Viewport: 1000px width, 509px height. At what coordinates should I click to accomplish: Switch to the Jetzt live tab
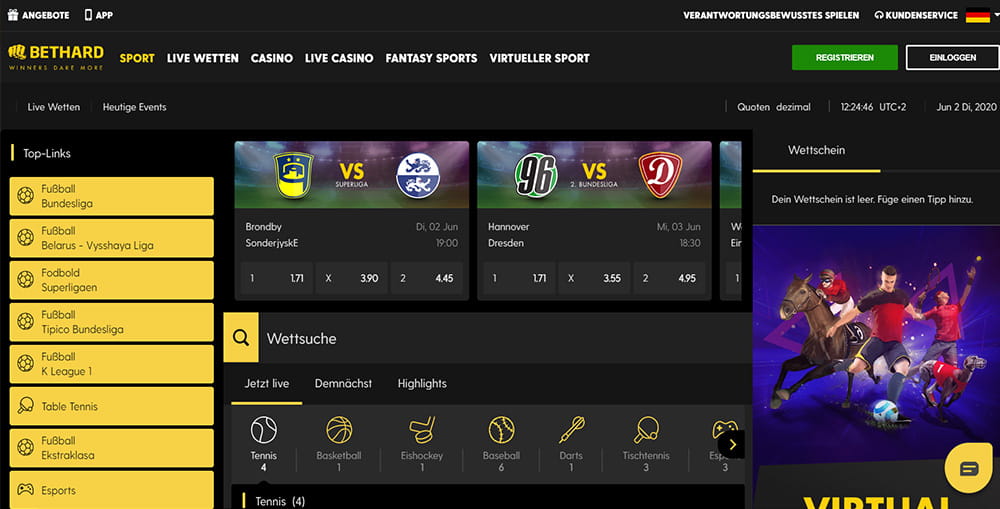pos(267,384)
